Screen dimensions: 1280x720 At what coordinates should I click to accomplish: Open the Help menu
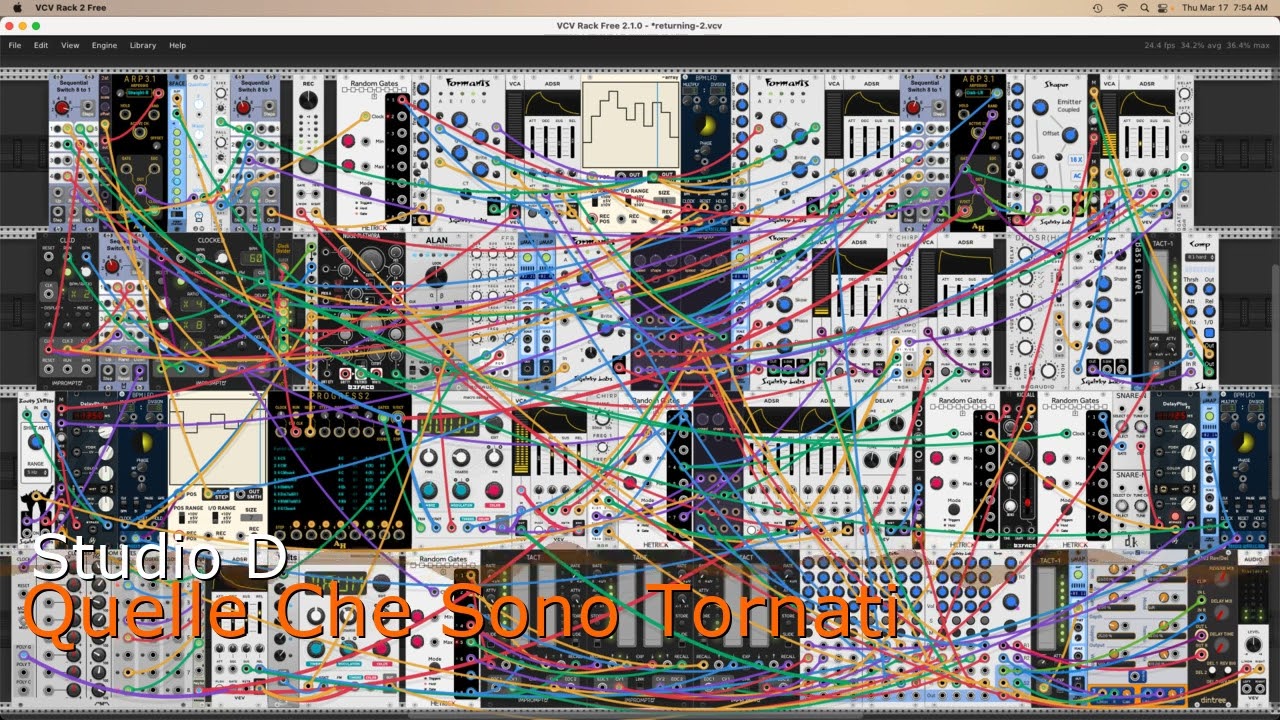[177, 45]
